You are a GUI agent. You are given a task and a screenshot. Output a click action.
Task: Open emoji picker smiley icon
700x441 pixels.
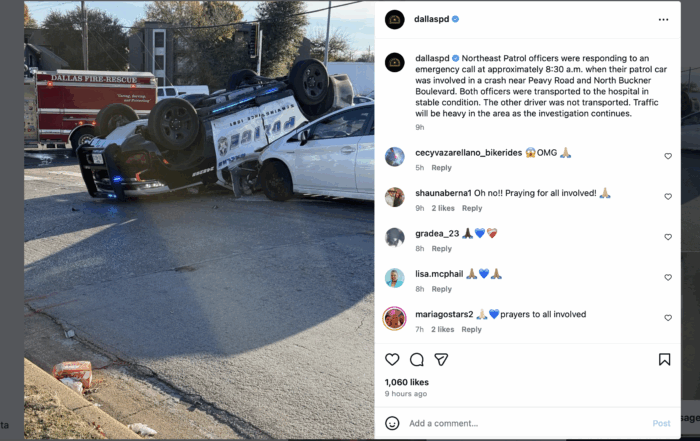coord(392,423)
